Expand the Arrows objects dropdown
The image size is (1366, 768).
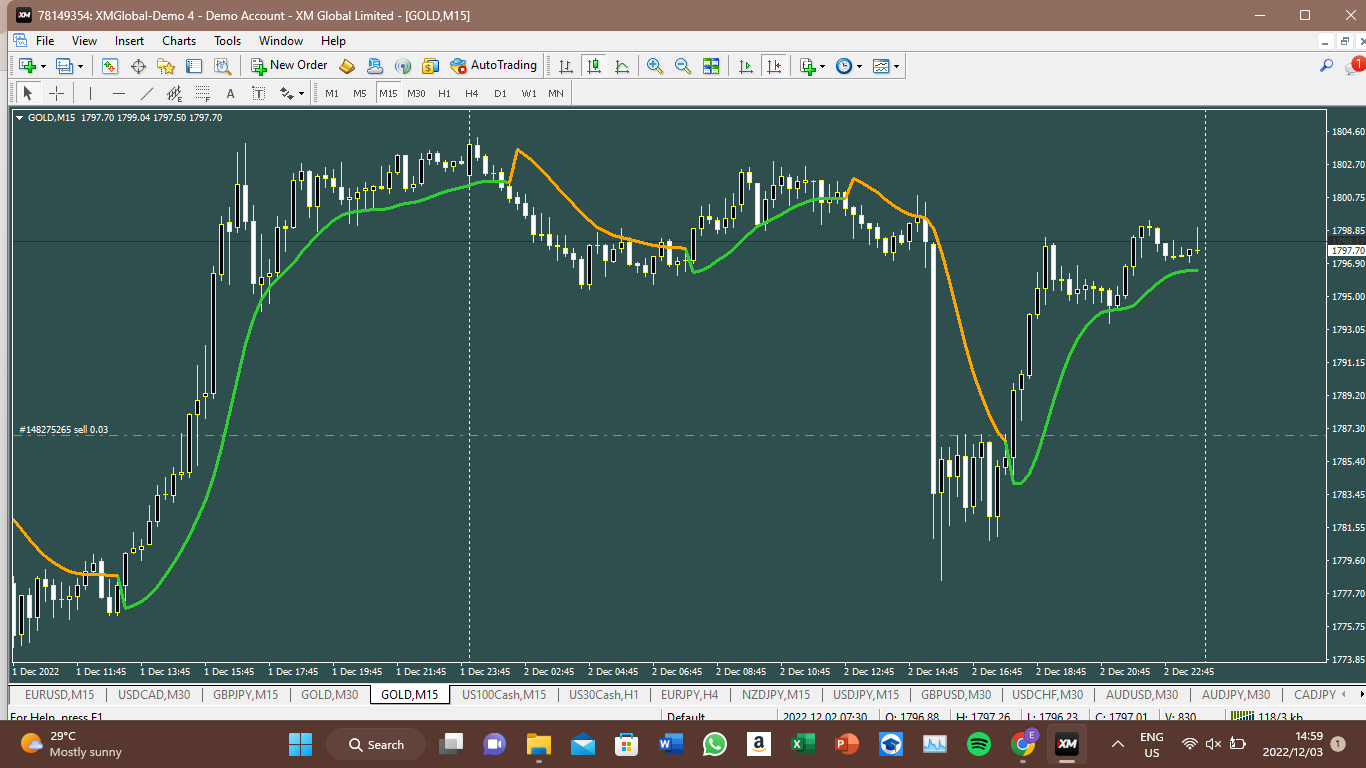(301, 93)
